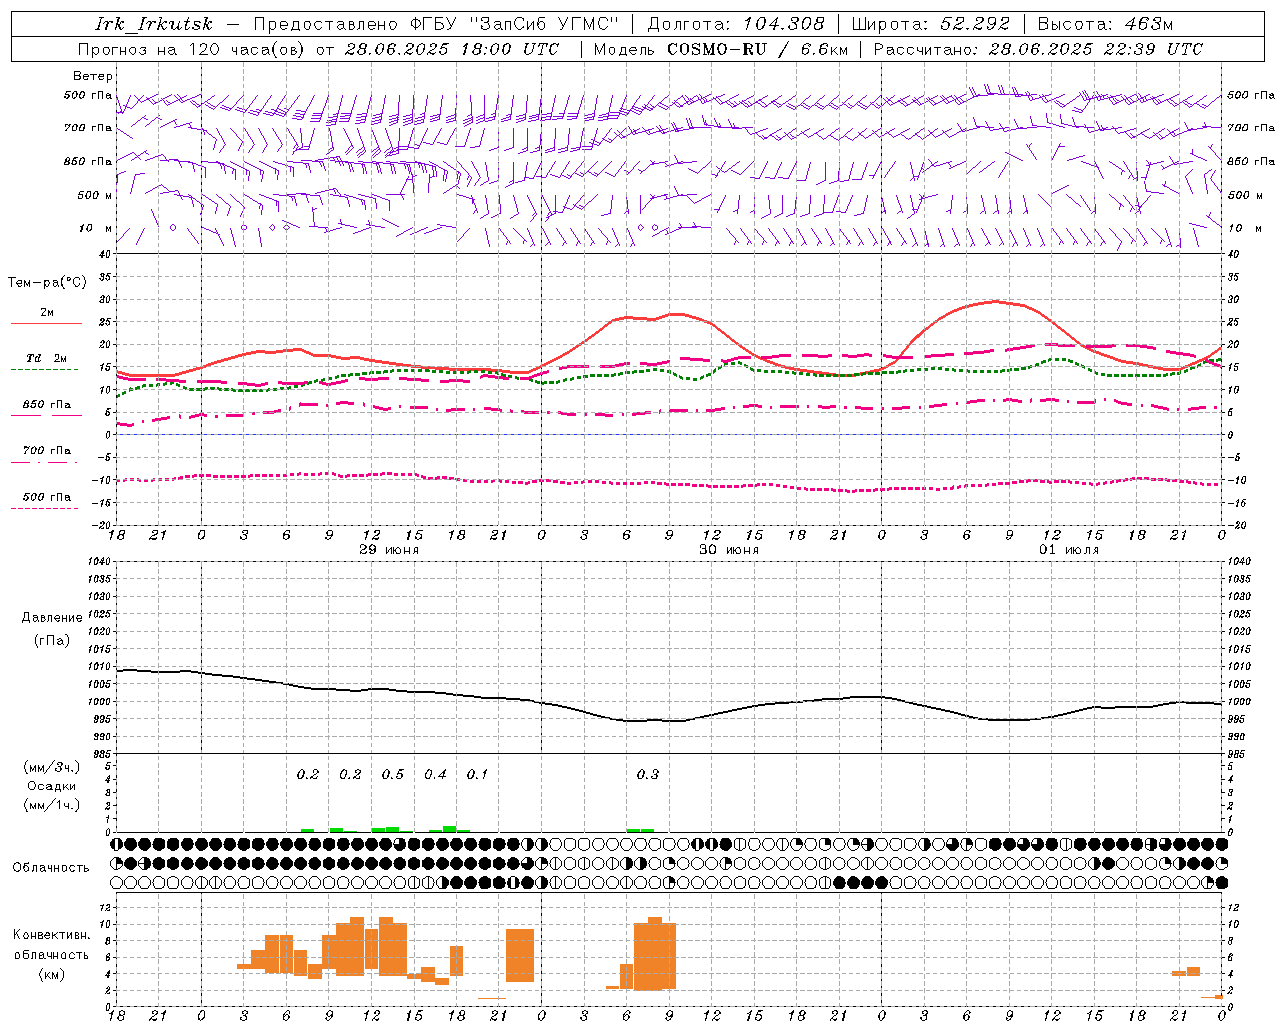Click the 30 июня date label

tap(729, 550)
